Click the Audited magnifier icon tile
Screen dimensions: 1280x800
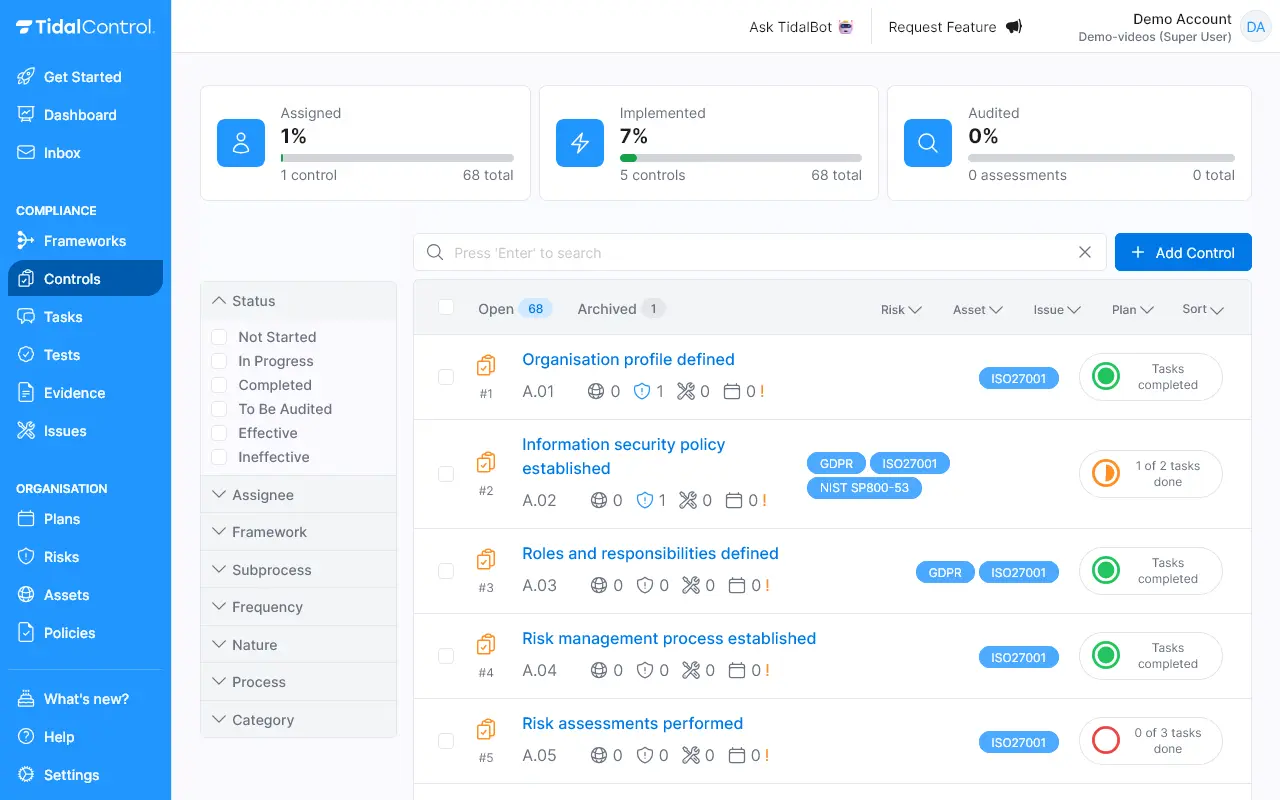point(928,143)
